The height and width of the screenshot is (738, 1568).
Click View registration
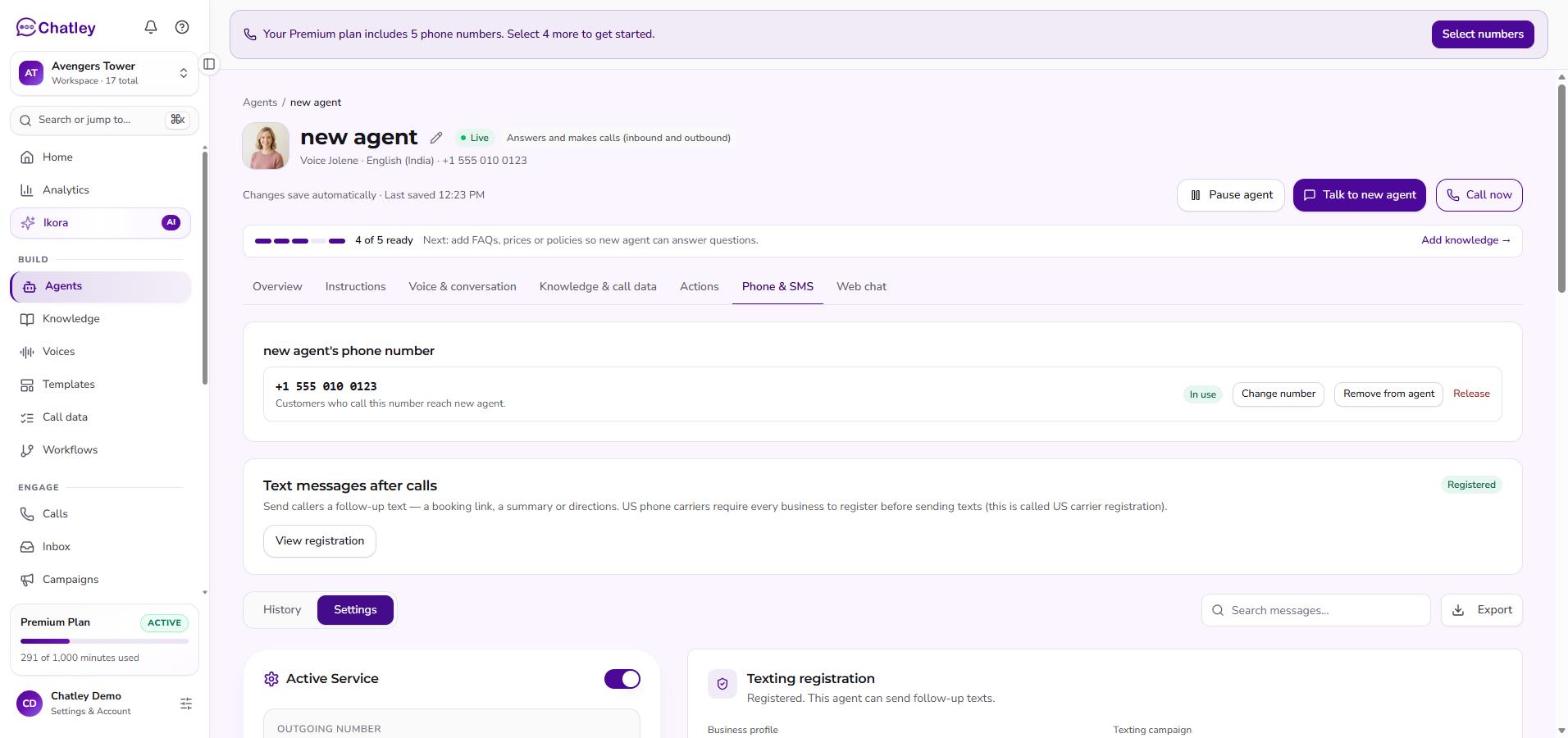coord(320,541)
